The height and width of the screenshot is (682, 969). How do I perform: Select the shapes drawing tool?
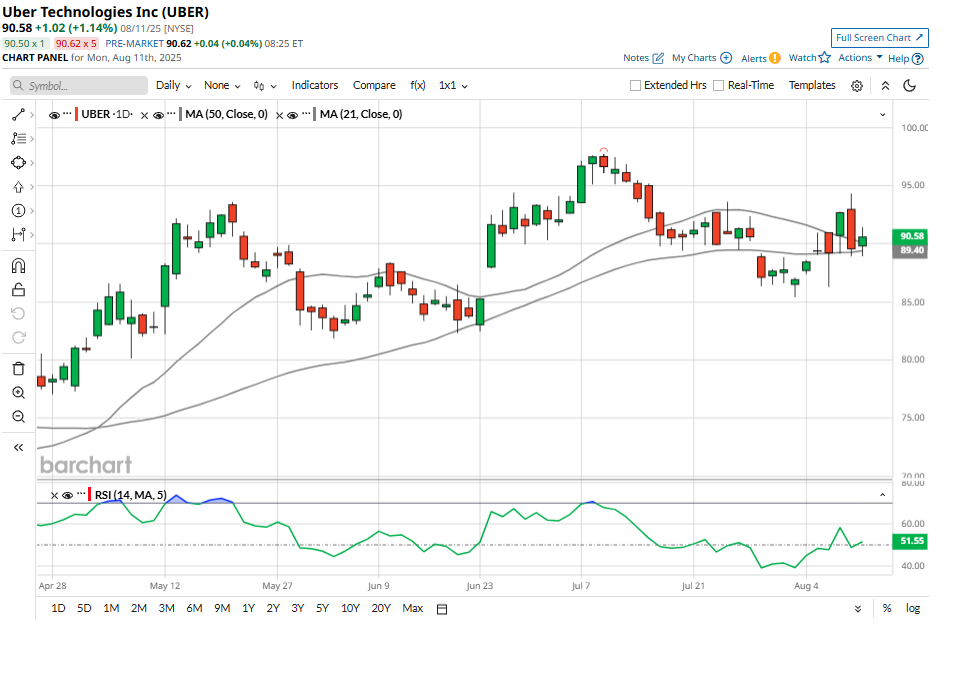click(x=19, y=162)
